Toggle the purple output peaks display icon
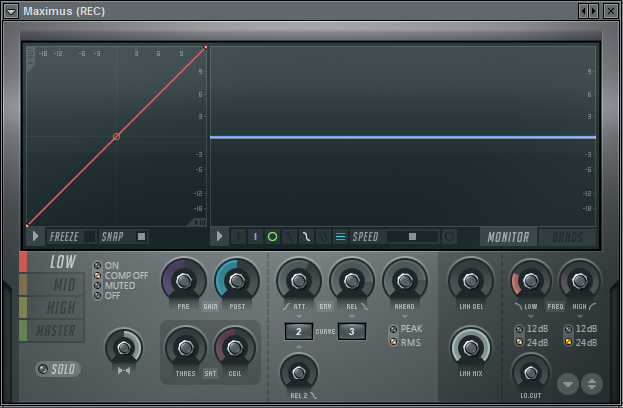Screen dimensions: 623x408 tap(255, 237)
